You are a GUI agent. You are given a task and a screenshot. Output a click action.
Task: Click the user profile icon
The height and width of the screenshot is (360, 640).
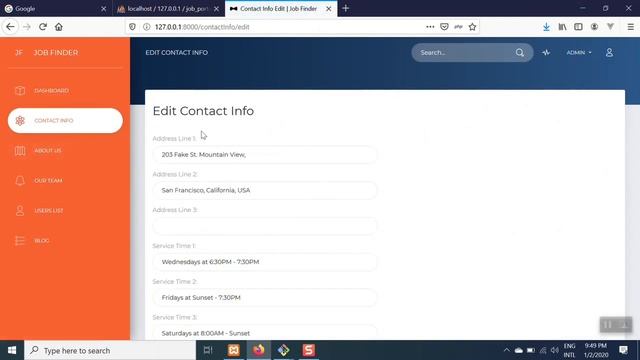[x=609, y=53]
